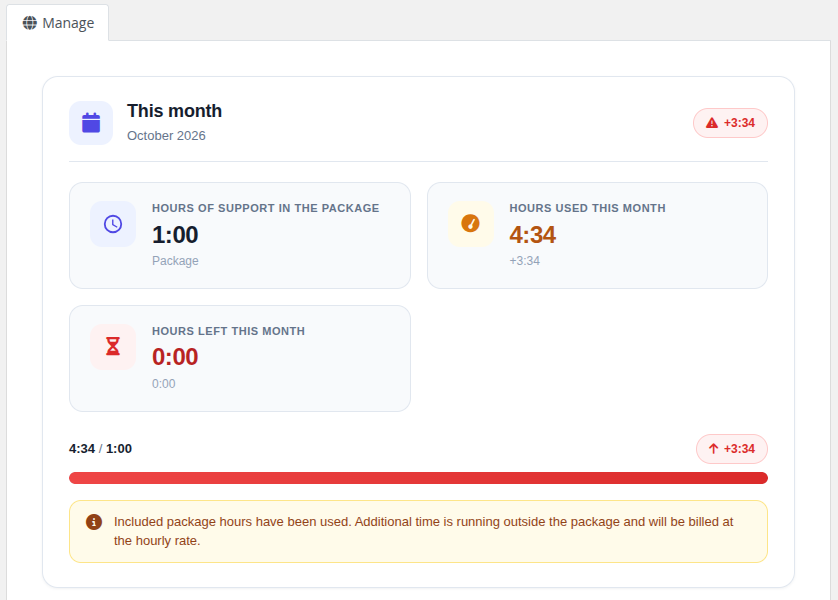Click the 4:34 / 1:00 usage label
Screen dimensions: 838x600
click(100, 449)
